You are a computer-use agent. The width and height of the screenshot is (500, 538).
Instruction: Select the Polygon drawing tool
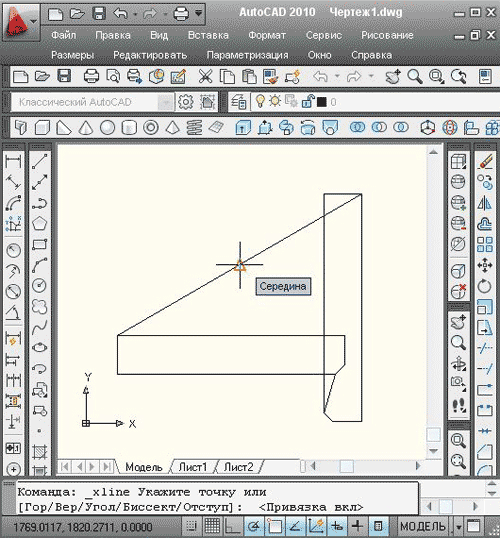pos(39,224)
